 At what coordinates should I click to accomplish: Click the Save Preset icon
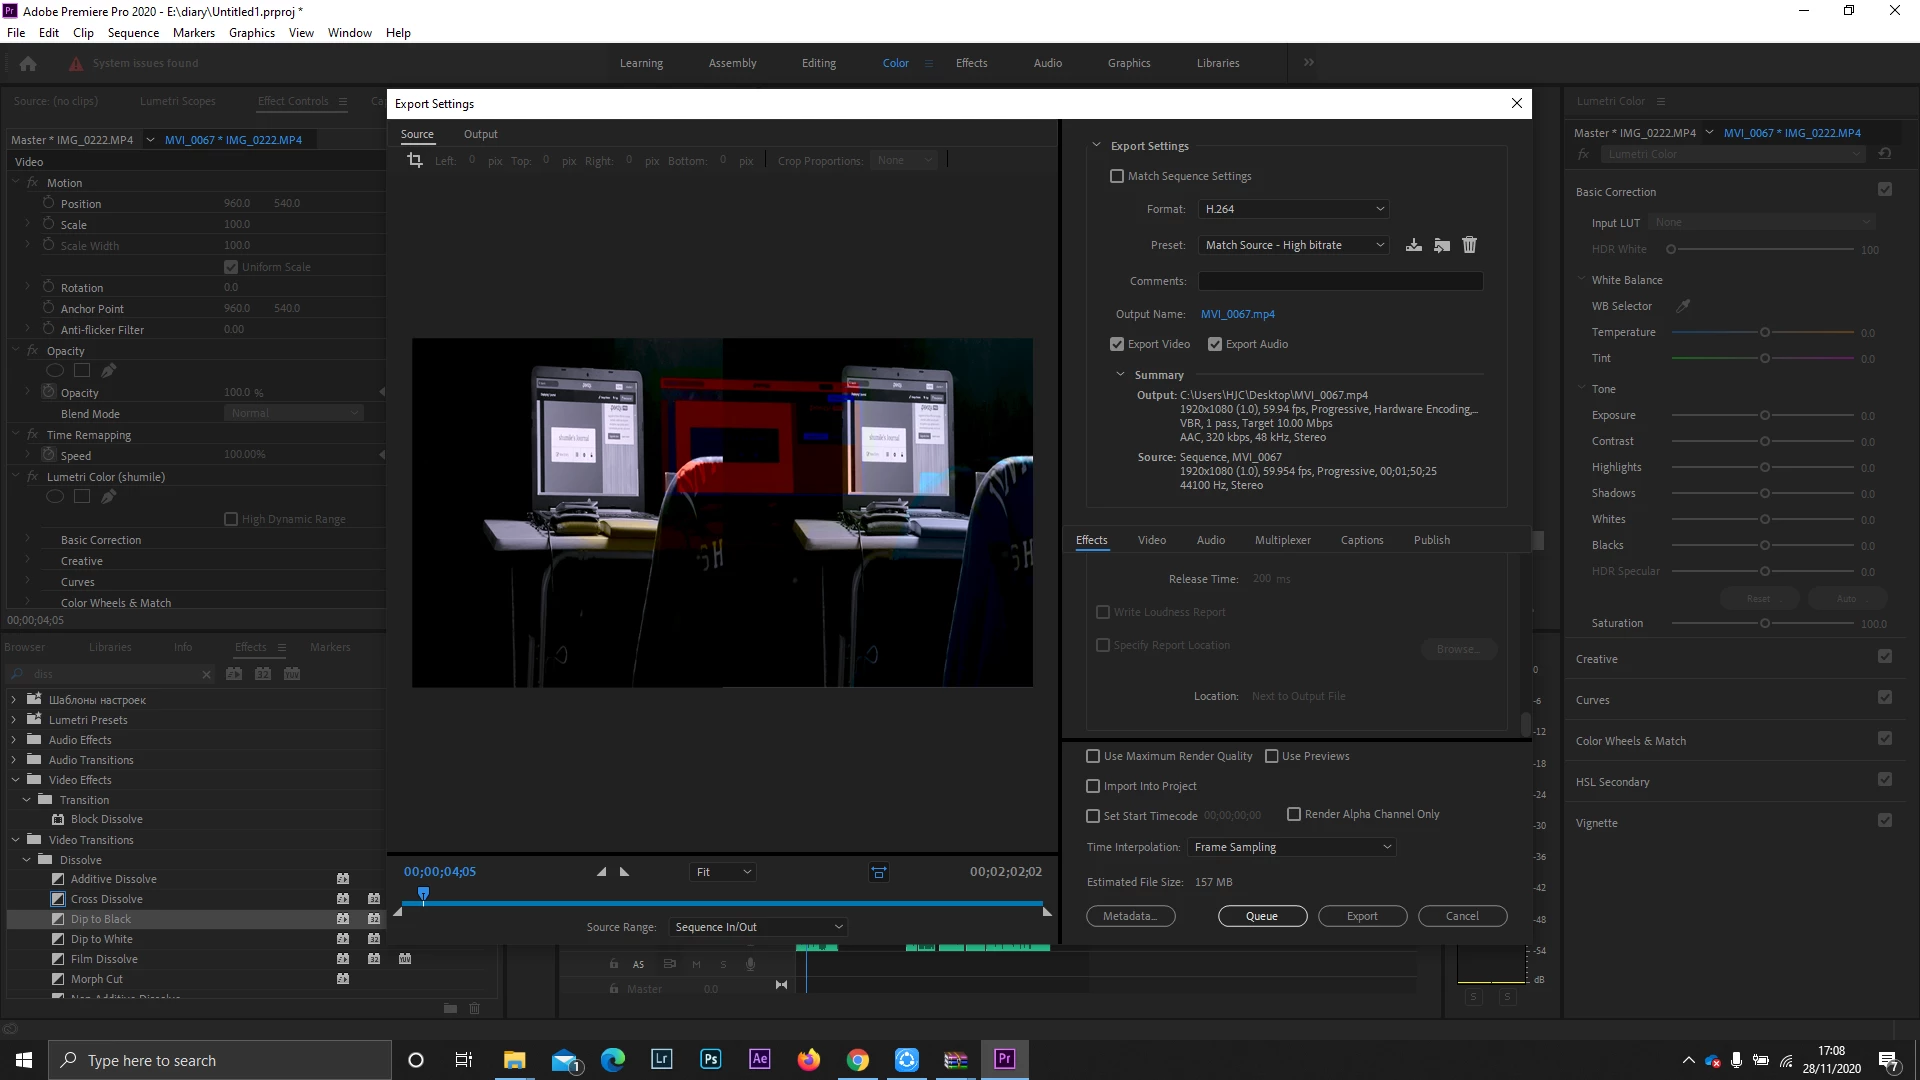click(x=1413, y=245)
